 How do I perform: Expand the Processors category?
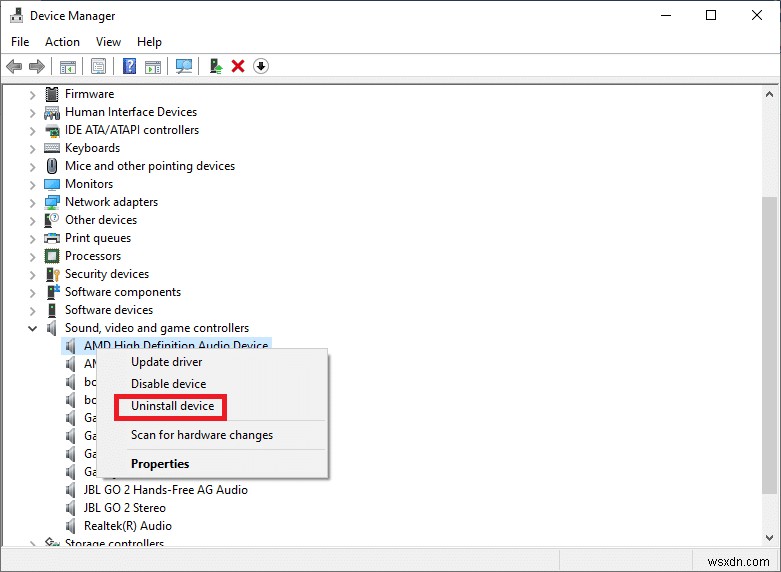coord(32,257)
